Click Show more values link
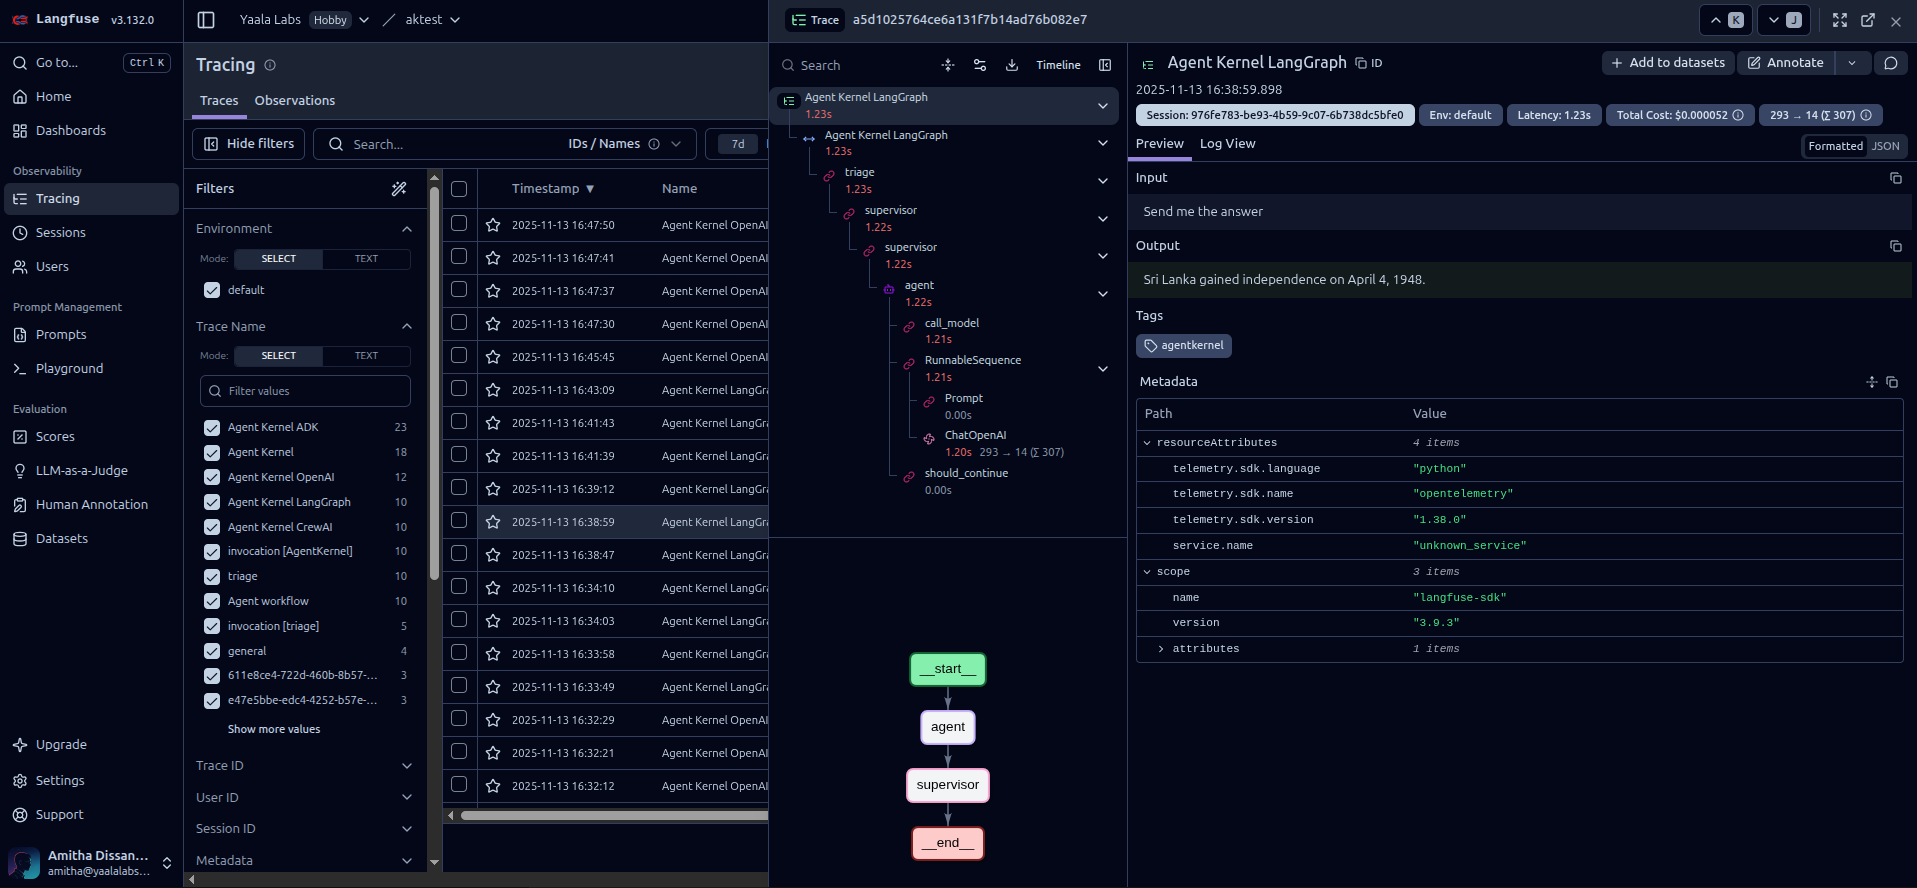The width and height of the screenshot is (1917, 888). (274, 730)
